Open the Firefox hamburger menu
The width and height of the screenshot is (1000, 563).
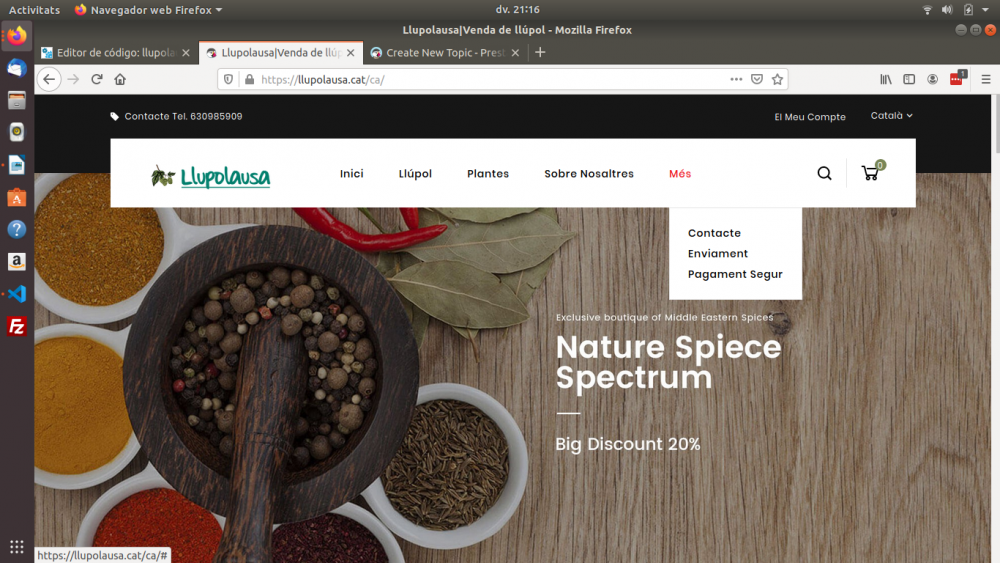pyautogui.click(x=986, y=80)
